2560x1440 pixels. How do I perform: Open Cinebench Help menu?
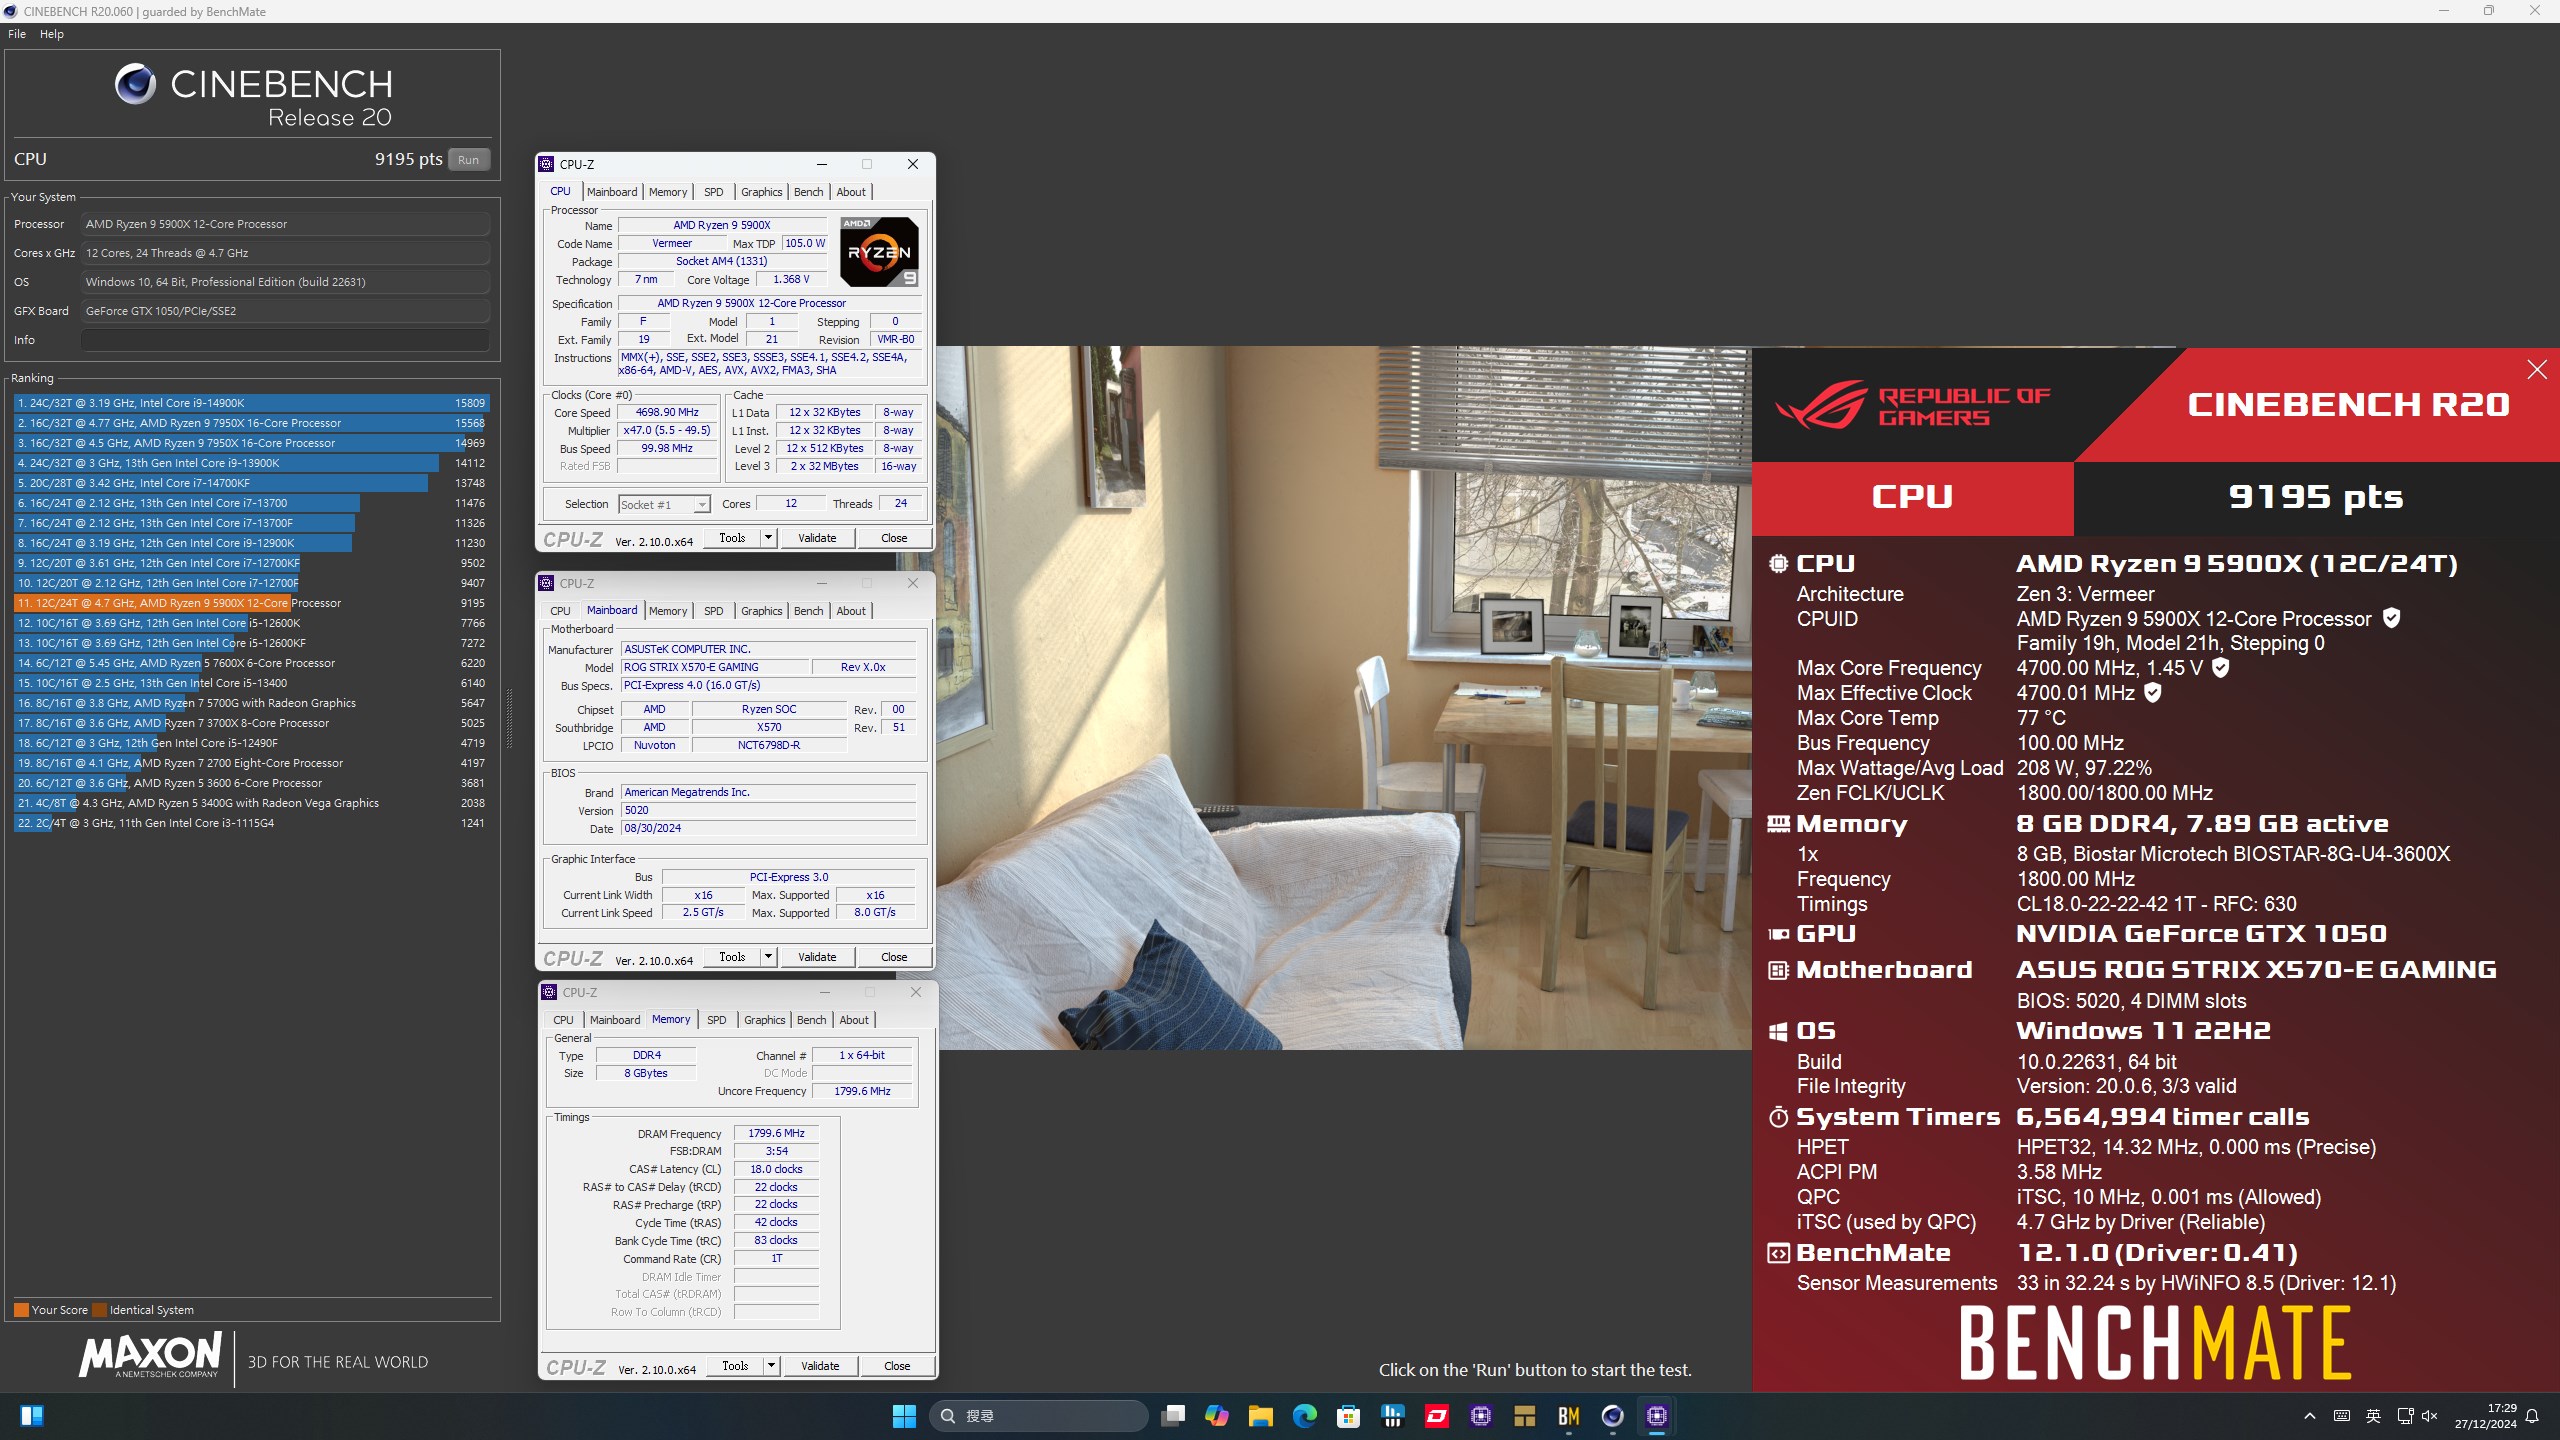pos(52,34)
